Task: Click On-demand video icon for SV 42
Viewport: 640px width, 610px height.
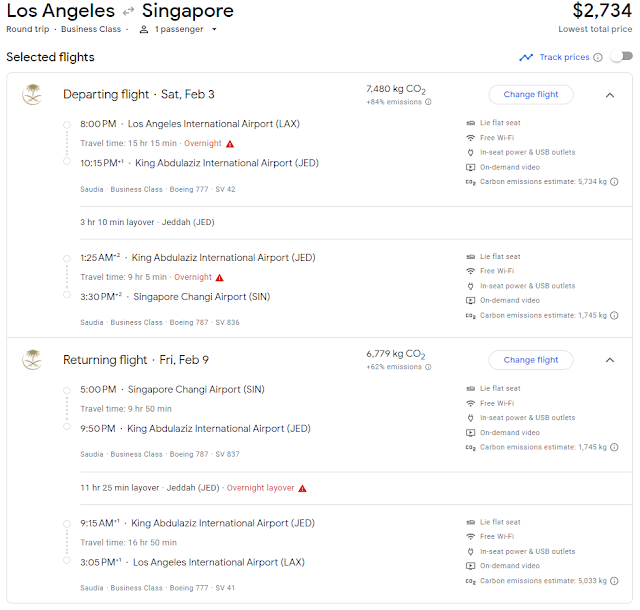Action: tap(471, 167)
